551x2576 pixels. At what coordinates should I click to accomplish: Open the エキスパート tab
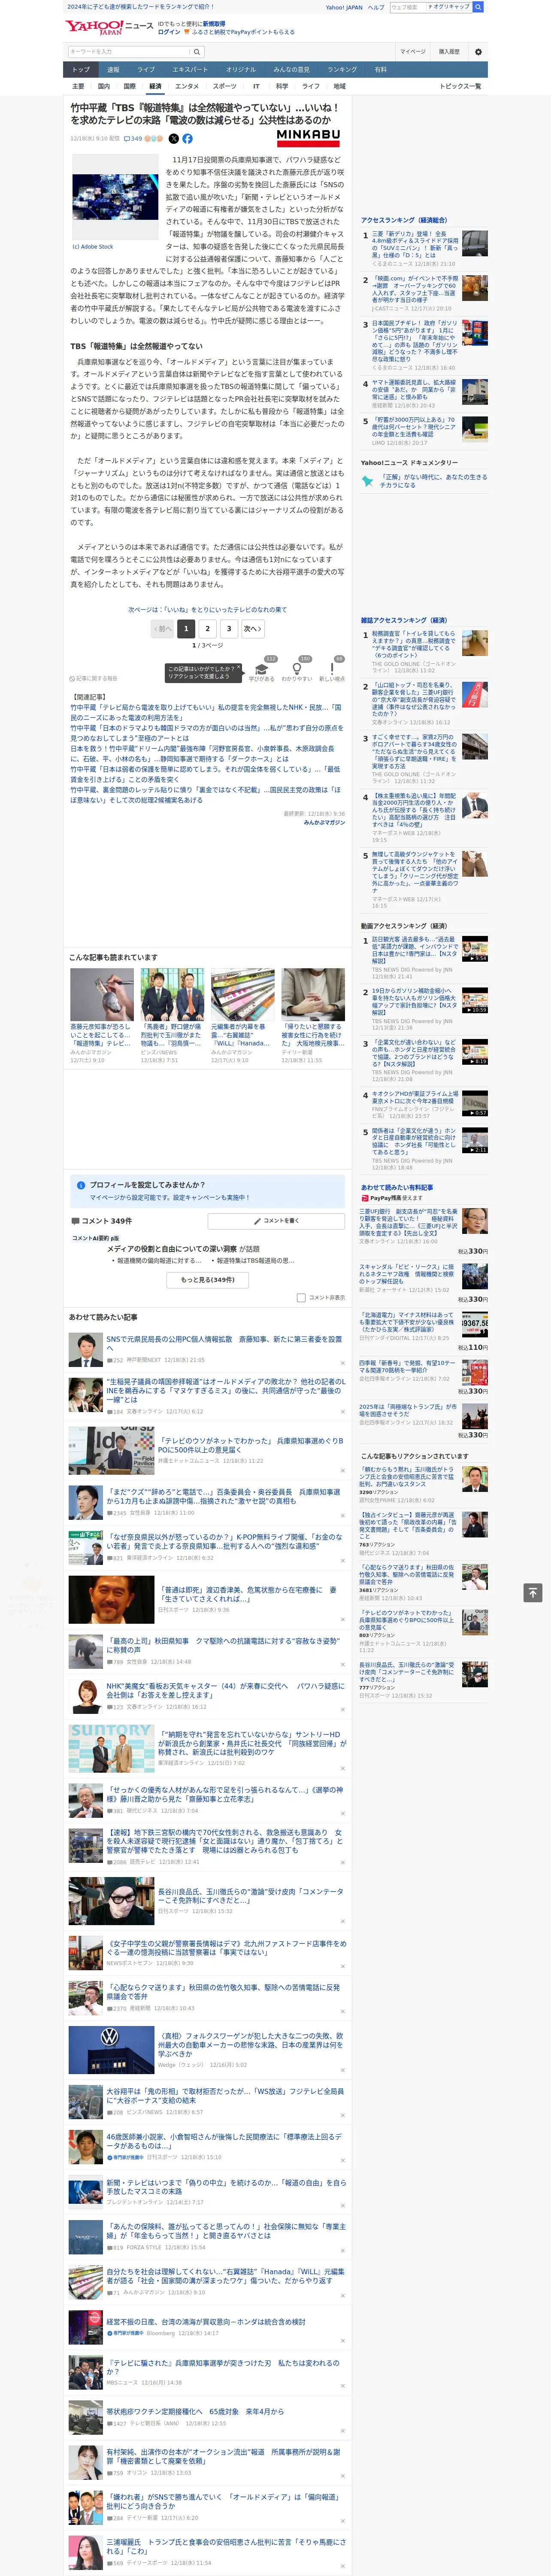point(190,70)
